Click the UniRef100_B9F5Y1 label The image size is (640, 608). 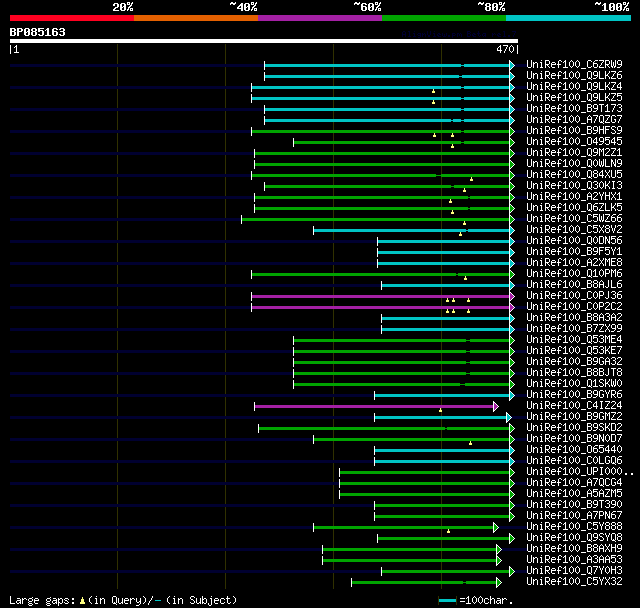[574, 252]
